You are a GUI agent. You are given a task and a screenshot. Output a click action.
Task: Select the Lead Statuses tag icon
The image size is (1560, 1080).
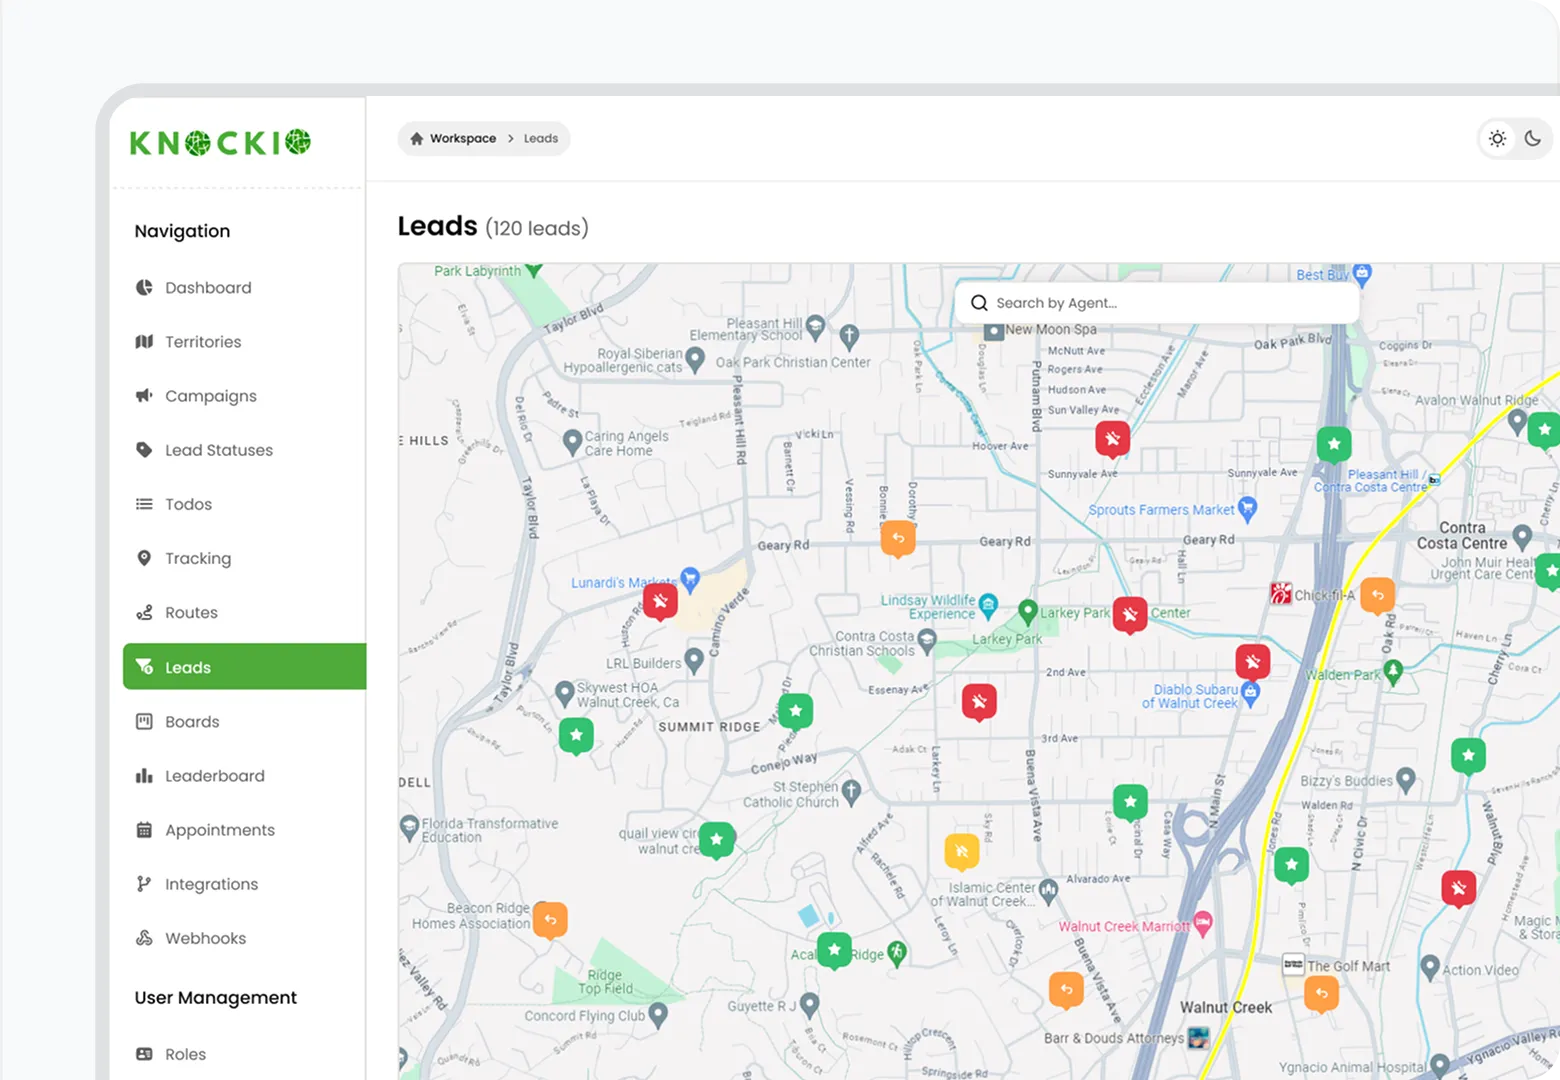point(144,449)
